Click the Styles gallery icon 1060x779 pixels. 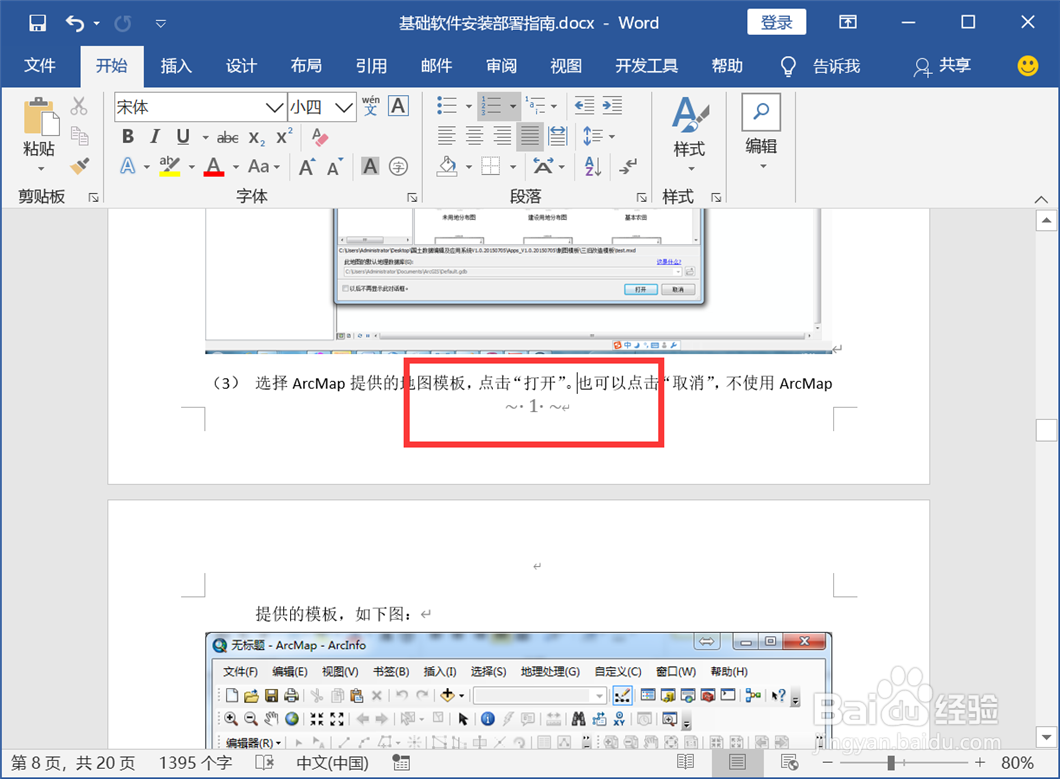pos(690,115)
